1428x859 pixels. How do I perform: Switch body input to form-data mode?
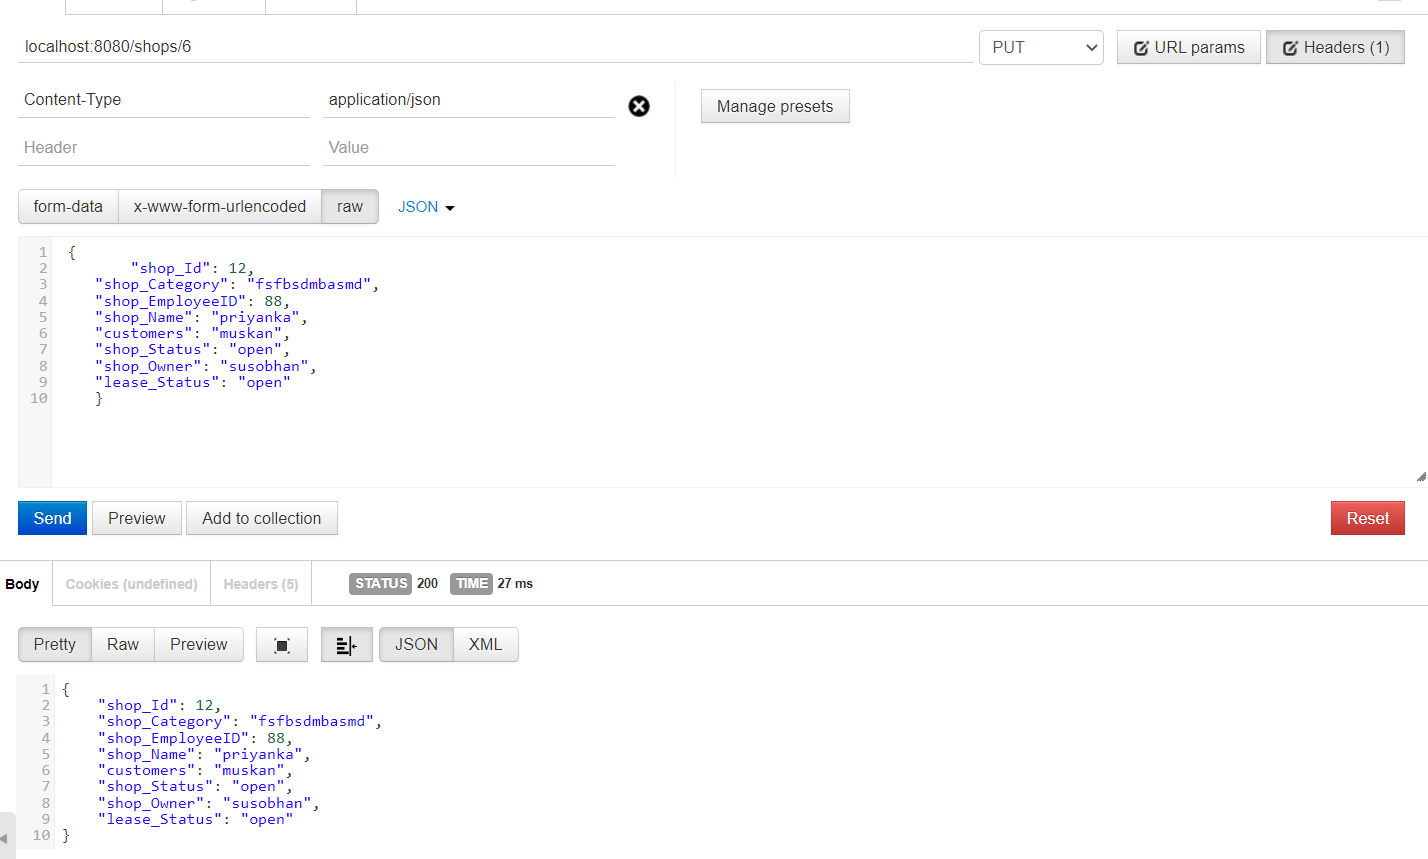coord(67,206)
